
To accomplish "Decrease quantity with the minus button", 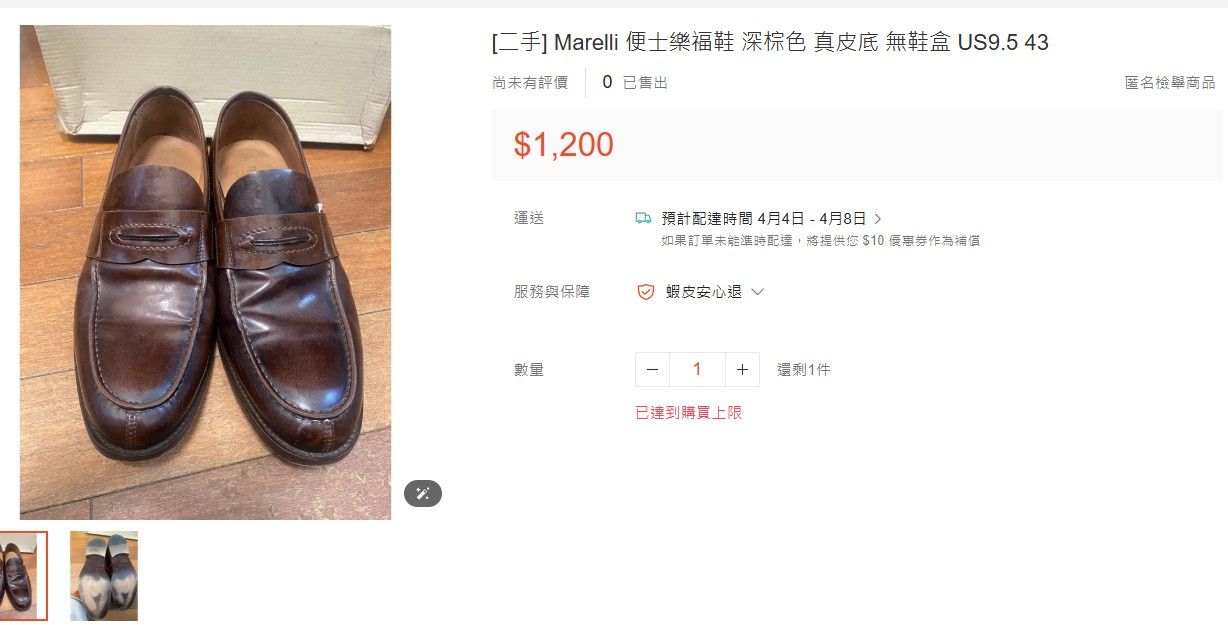I will click(x=652, y=370).
